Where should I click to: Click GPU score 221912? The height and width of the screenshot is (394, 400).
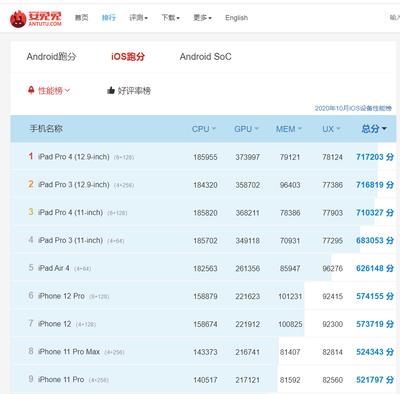[248, 324]
